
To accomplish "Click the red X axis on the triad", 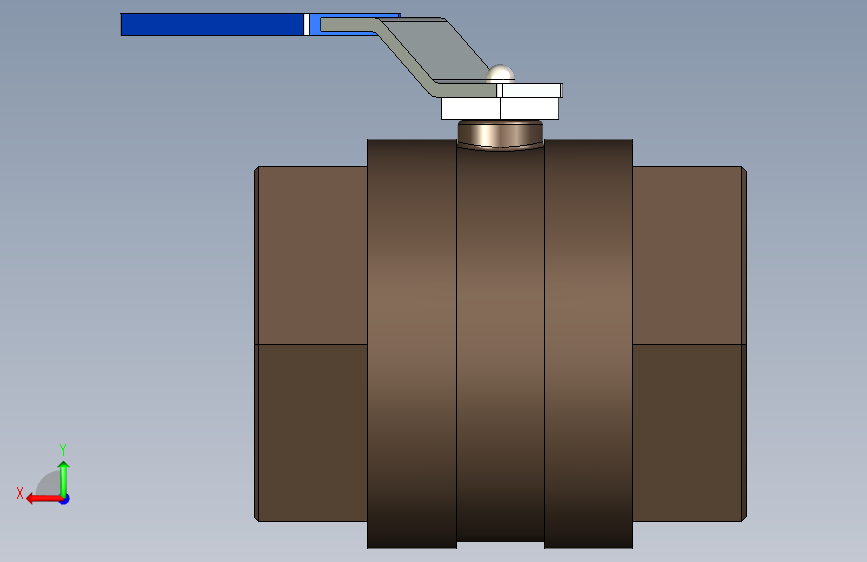I will pyautogui.click(x=44, y=499).
